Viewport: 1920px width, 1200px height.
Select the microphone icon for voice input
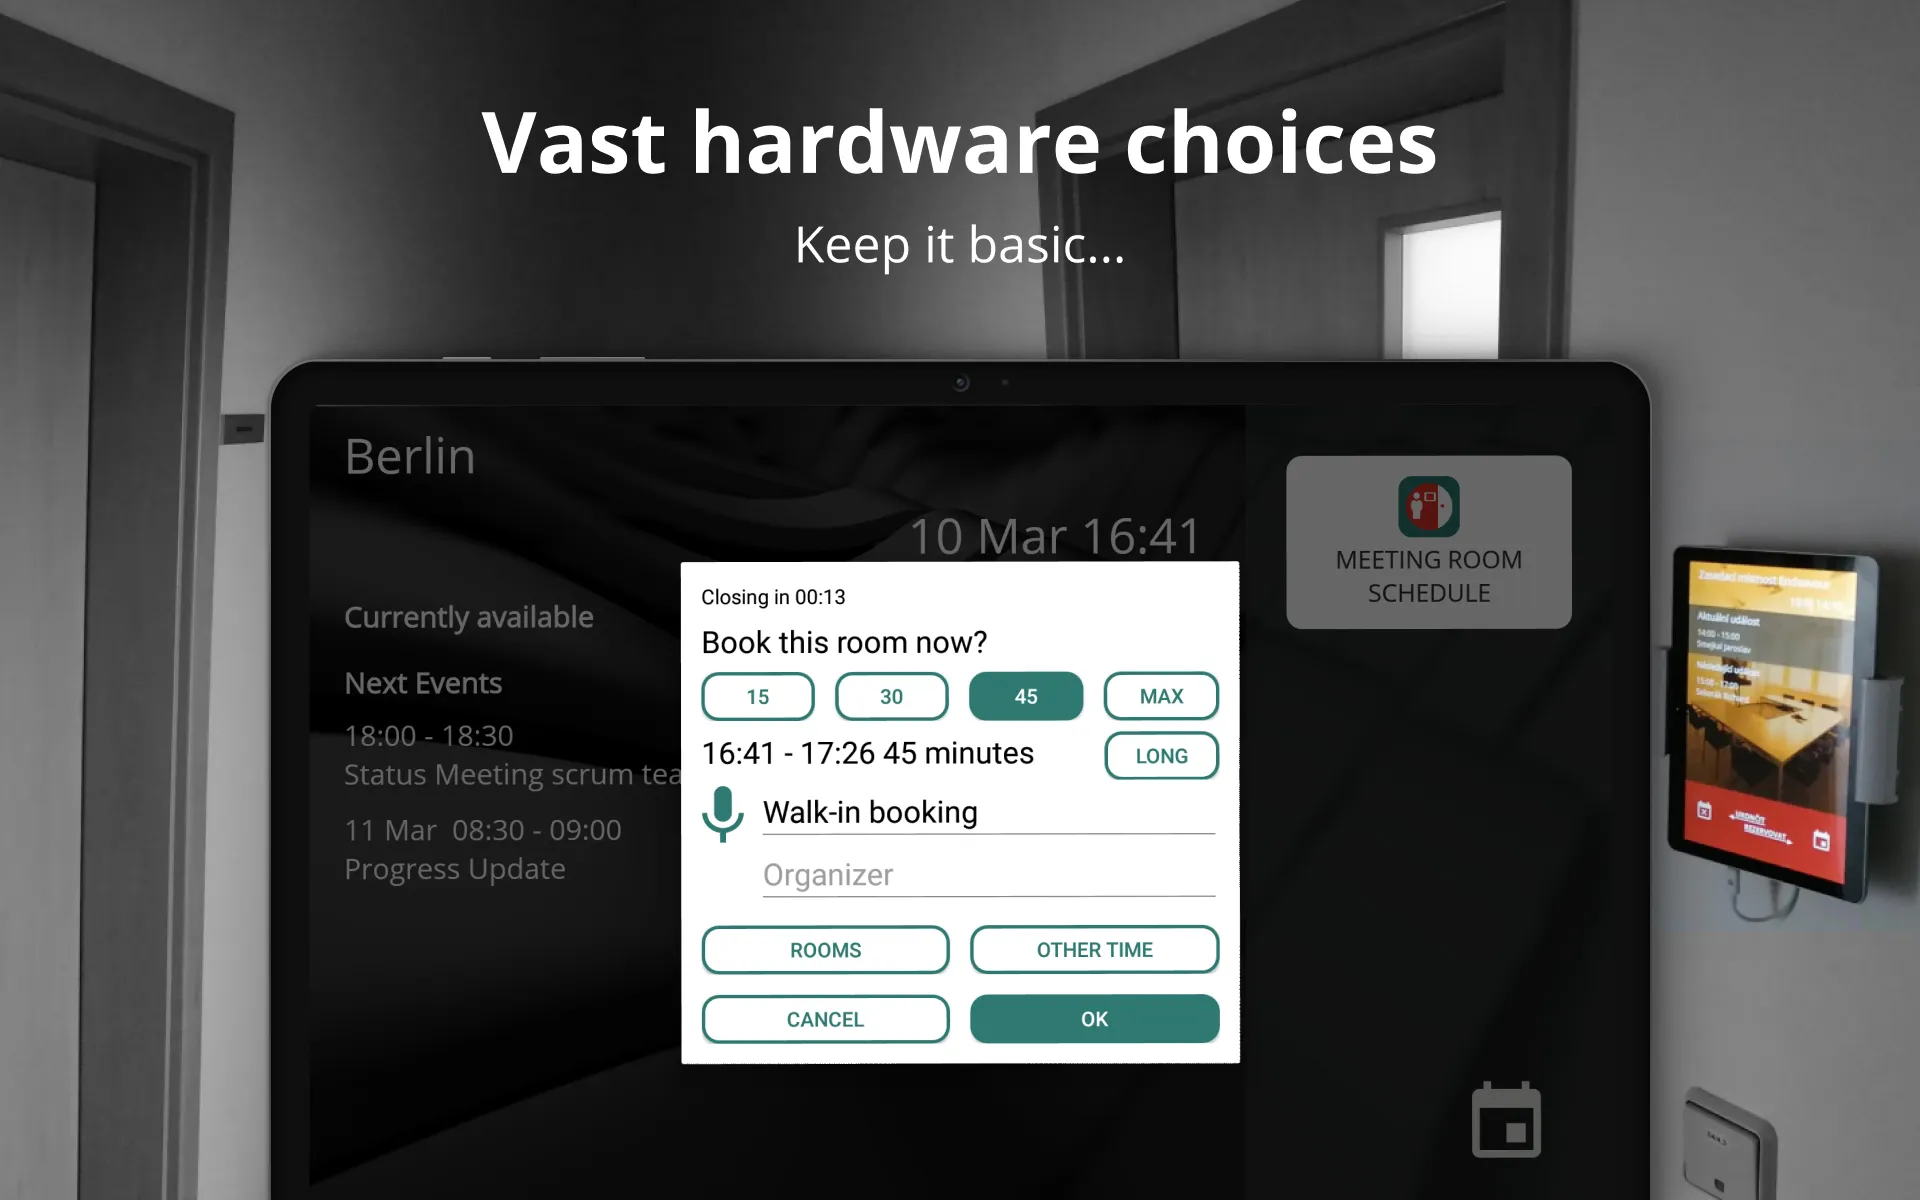(x=722, y=812)
